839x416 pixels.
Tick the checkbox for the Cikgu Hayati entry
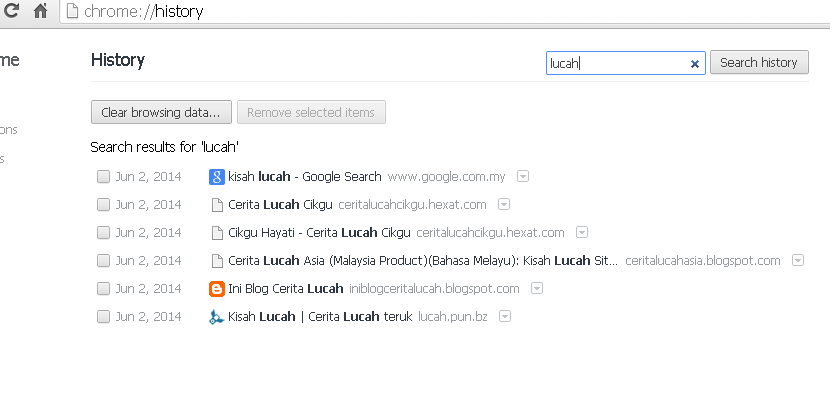click(x=103, y=232)
